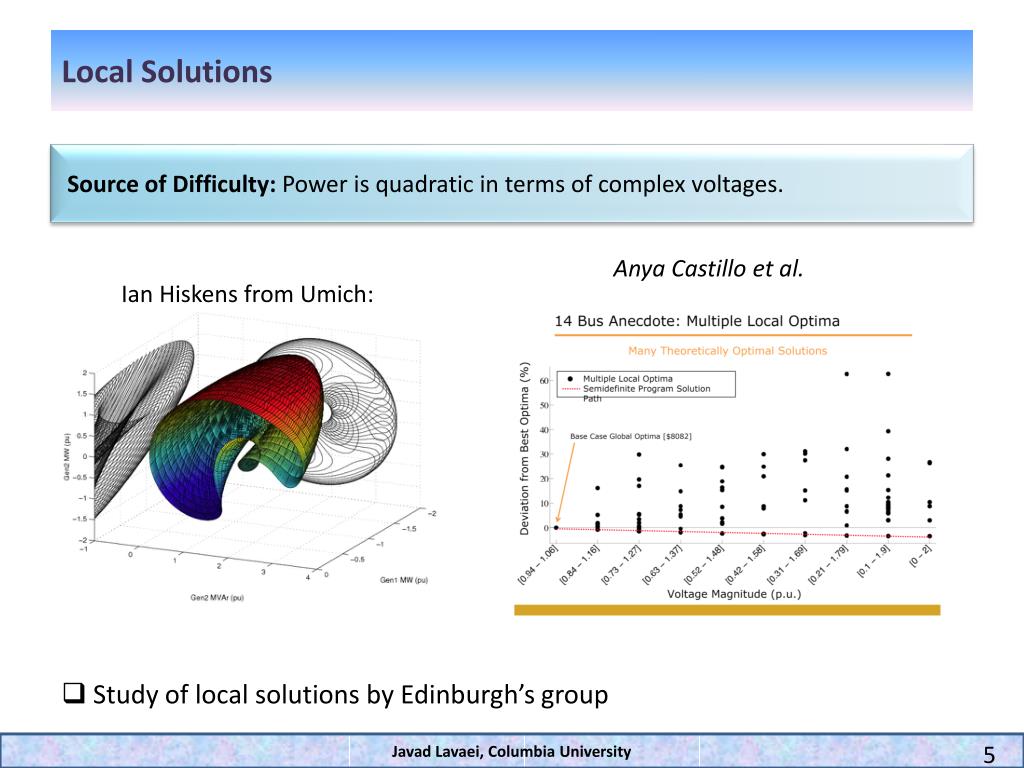This screenshot has height=768, width=1024.
Task: Click the '[0 – 2]' x-axis tick label
Action: [x=921, y=556]
